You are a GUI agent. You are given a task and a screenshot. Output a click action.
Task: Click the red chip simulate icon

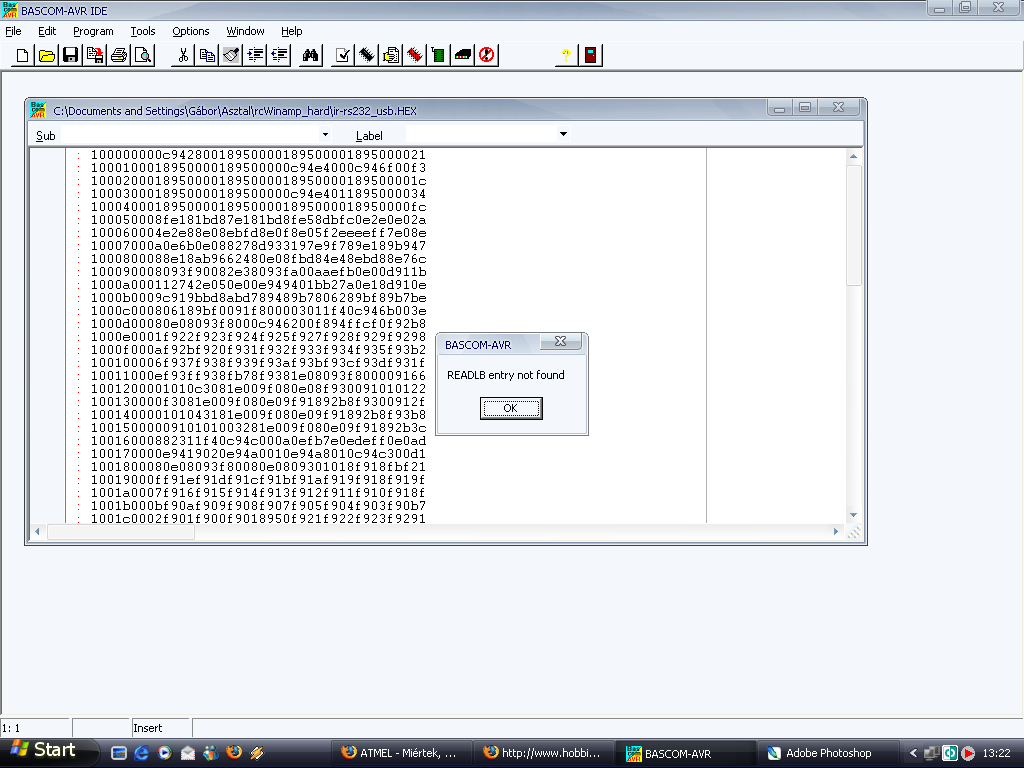[x=415, y=56]
